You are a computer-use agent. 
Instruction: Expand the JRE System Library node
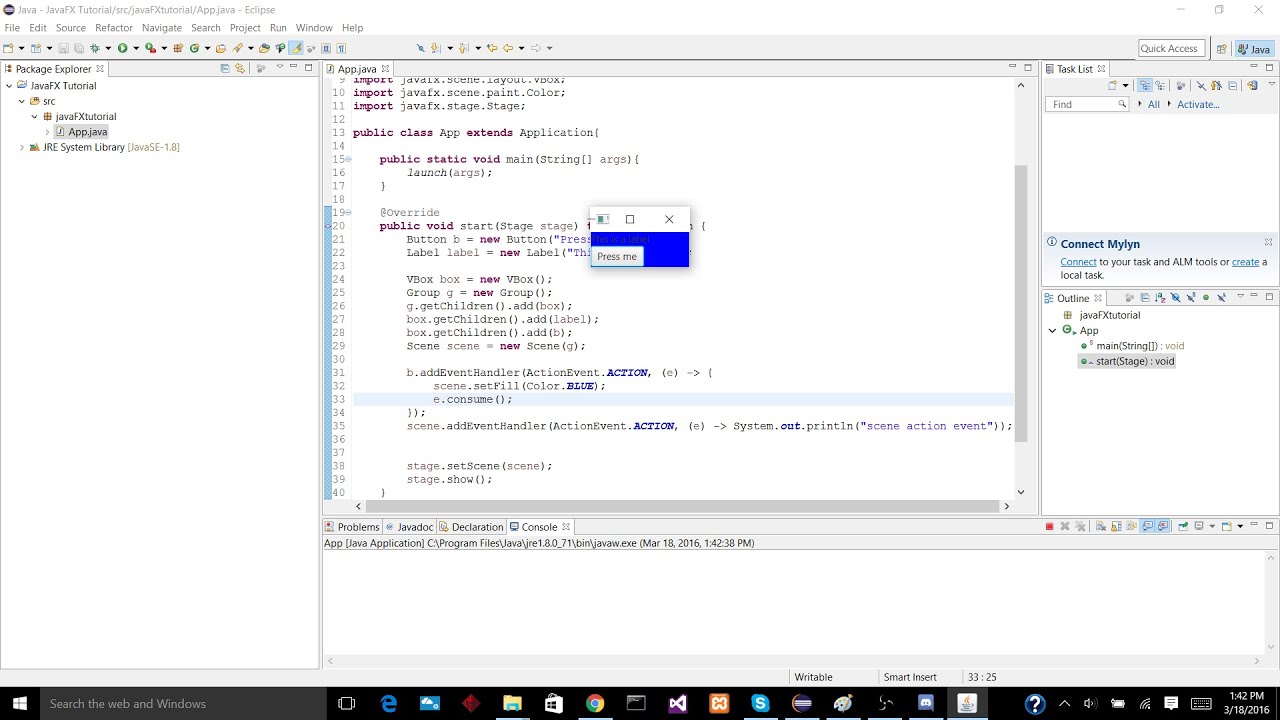click(22, 147)
